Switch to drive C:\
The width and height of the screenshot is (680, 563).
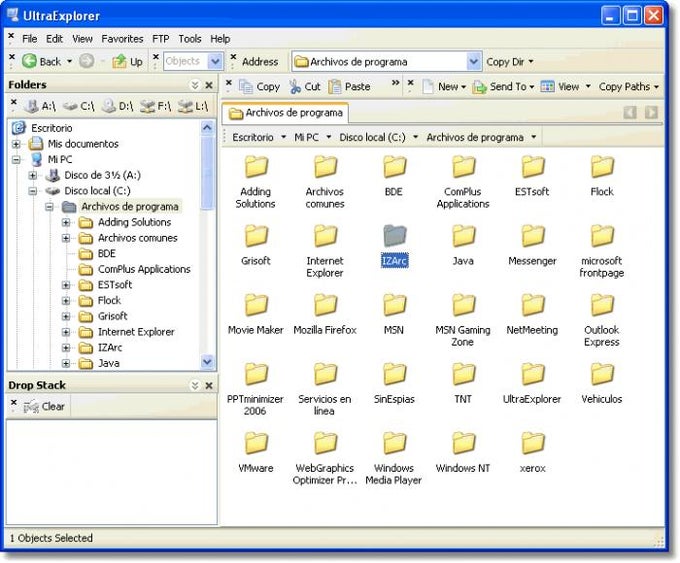pos(78,106)
